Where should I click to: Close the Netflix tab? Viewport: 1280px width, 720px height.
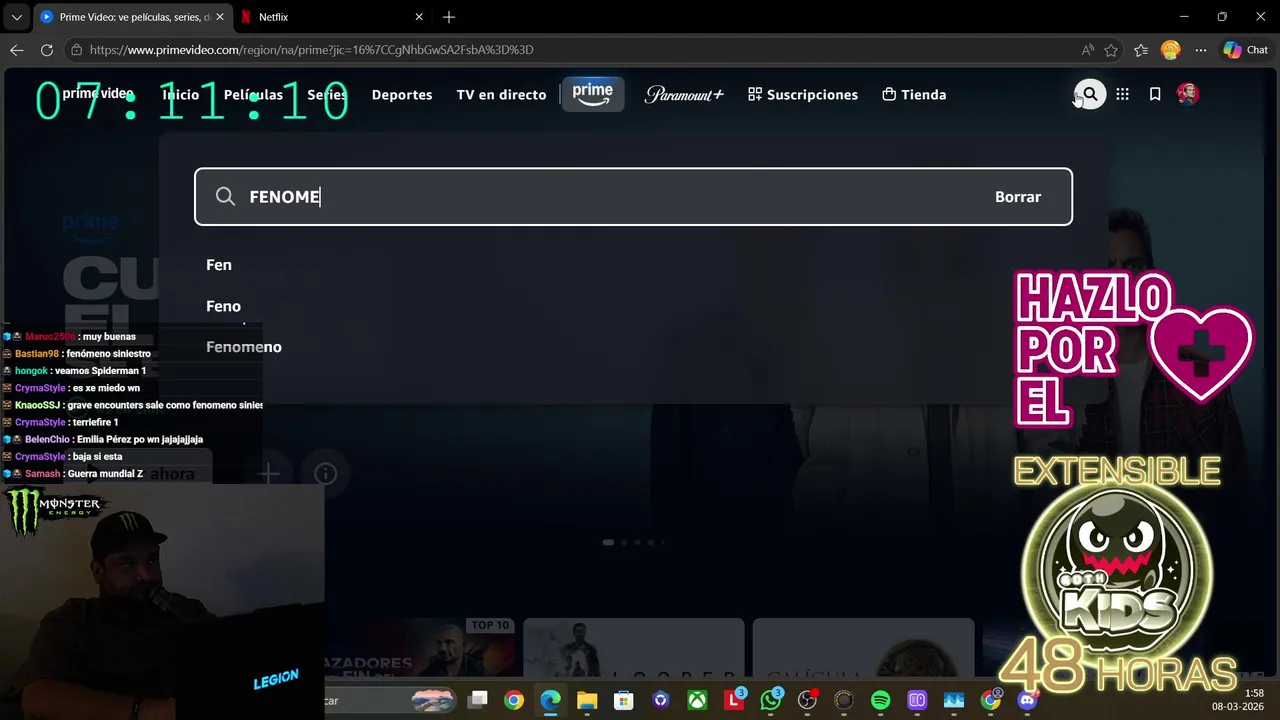point(419,17)
